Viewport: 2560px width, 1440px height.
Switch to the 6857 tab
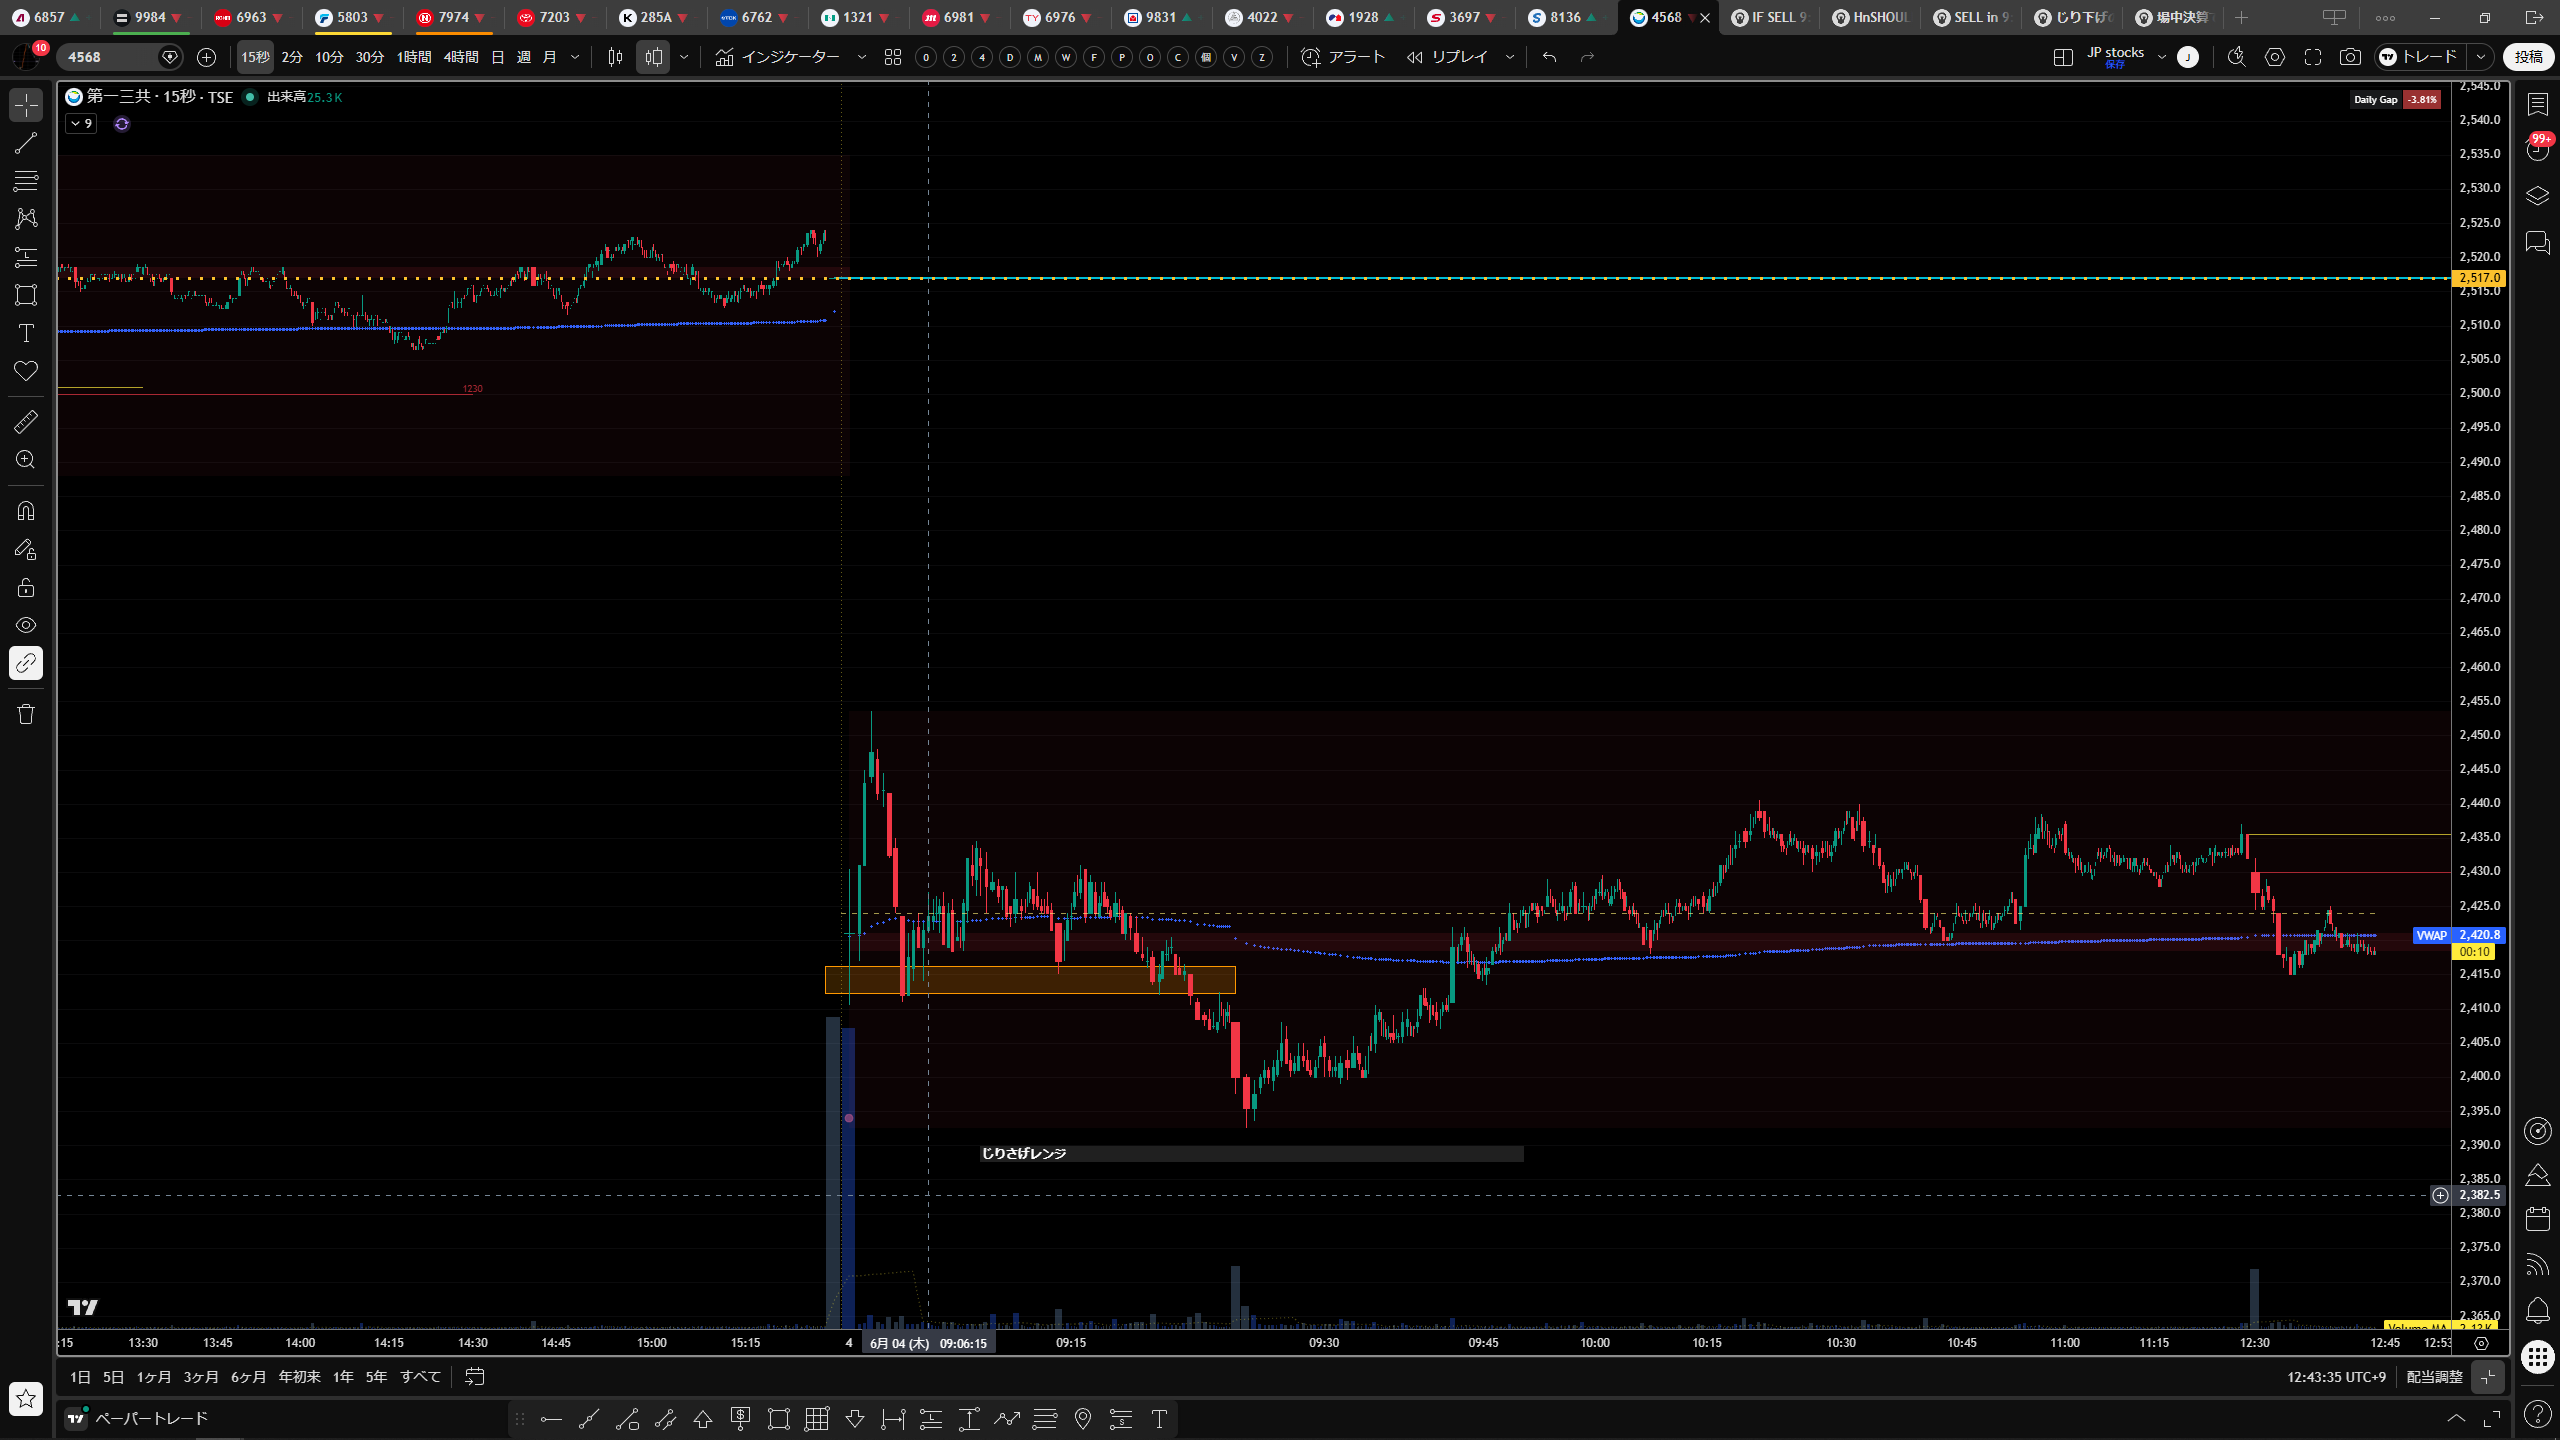(47, 17)
